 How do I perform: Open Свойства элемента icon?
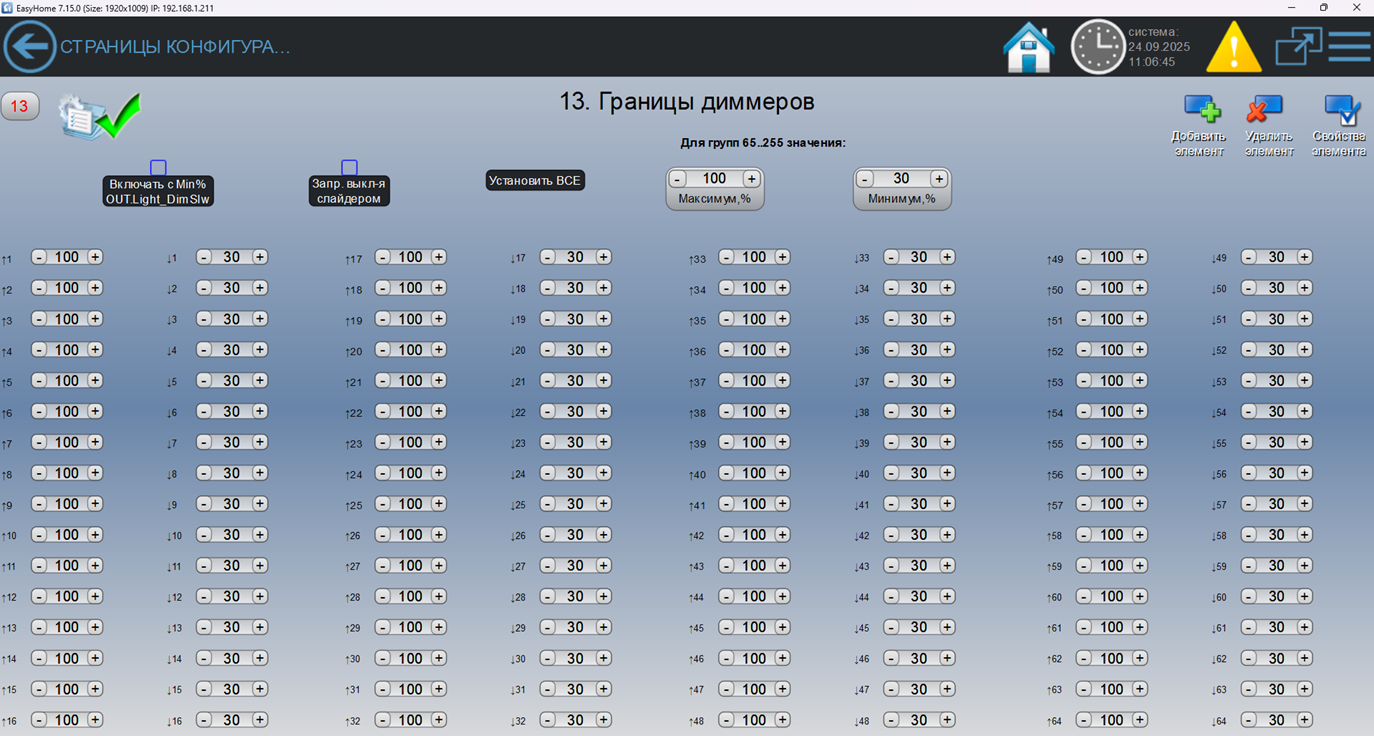tap(1340, 110)
